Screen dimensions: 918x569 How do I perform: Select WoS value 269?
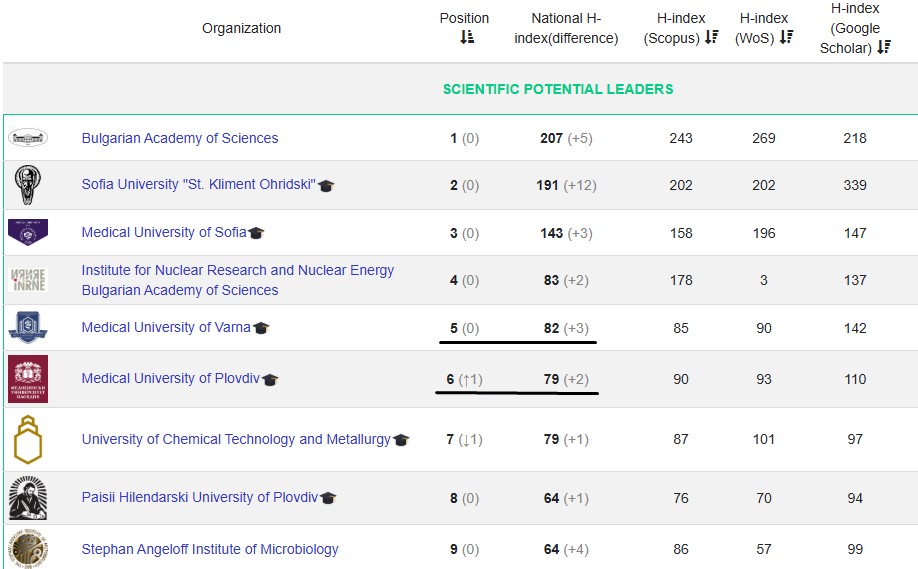(x=764, y=138)
